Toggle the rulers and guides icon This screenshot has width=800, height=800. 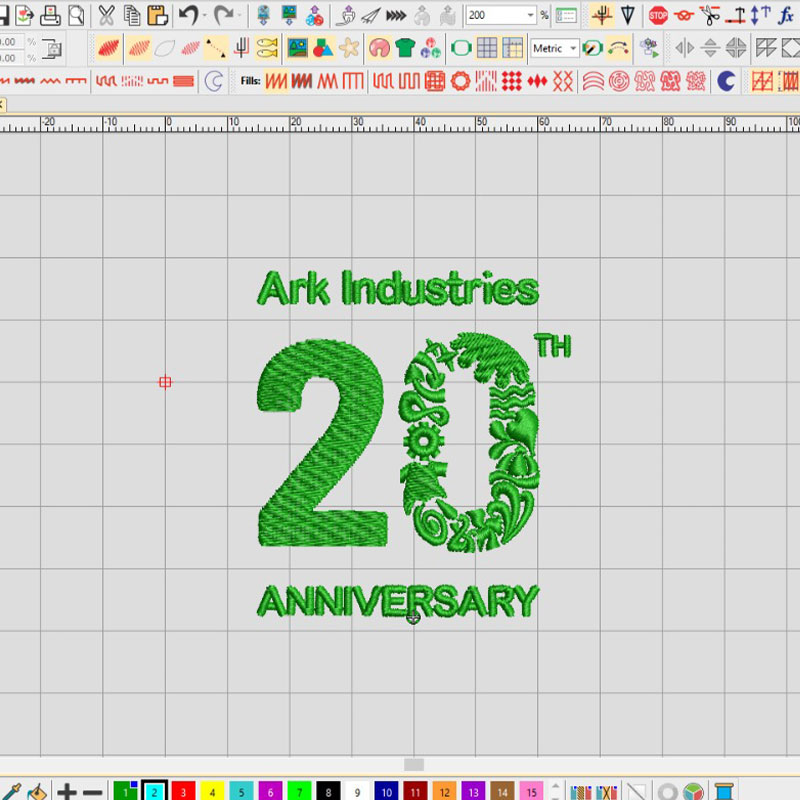(x=512, y=48)
